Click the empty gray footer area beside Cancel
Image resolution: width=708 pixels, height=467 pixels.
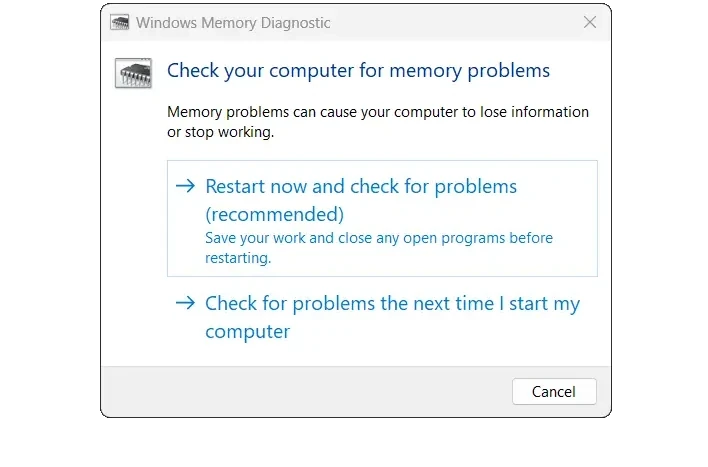tap(306, 392)
